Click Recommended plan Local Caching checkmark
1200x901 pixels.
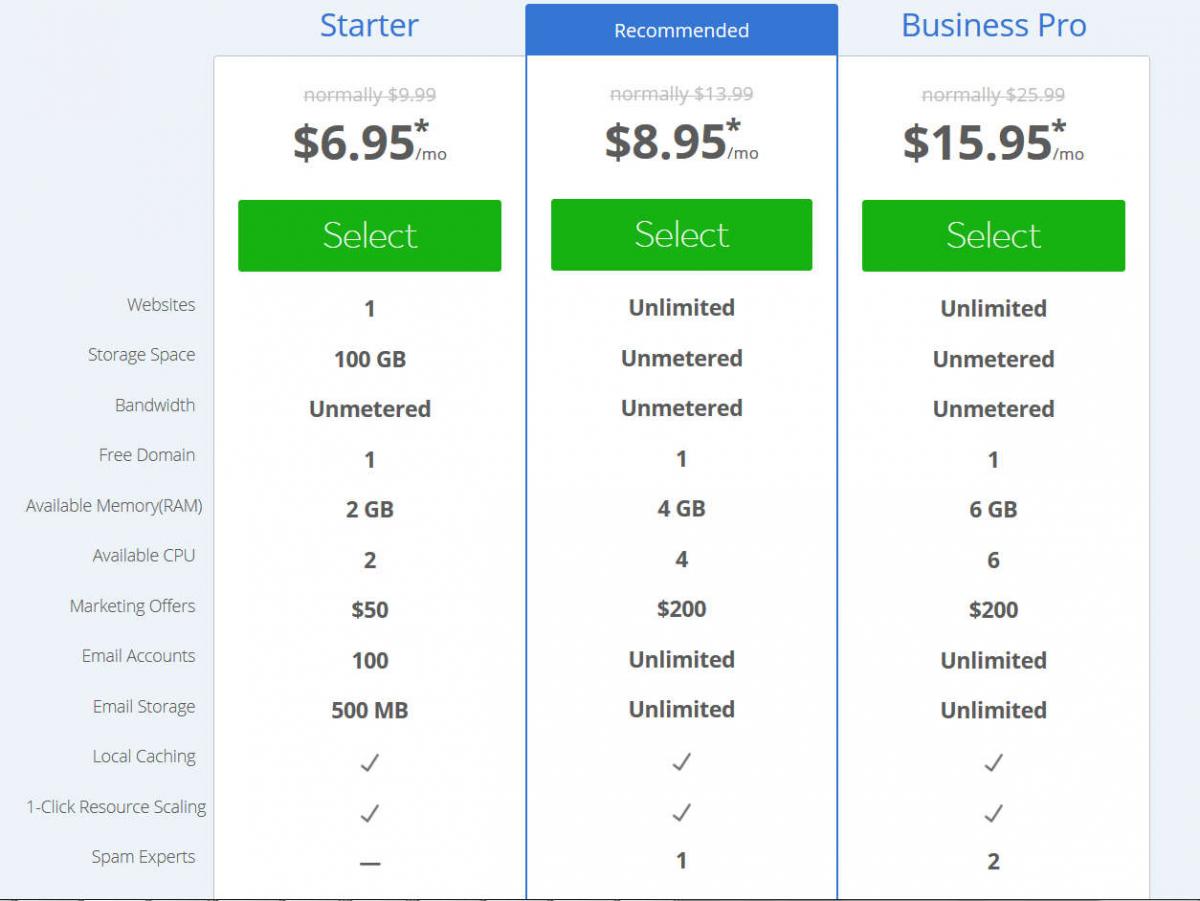[x=681, y=762]
